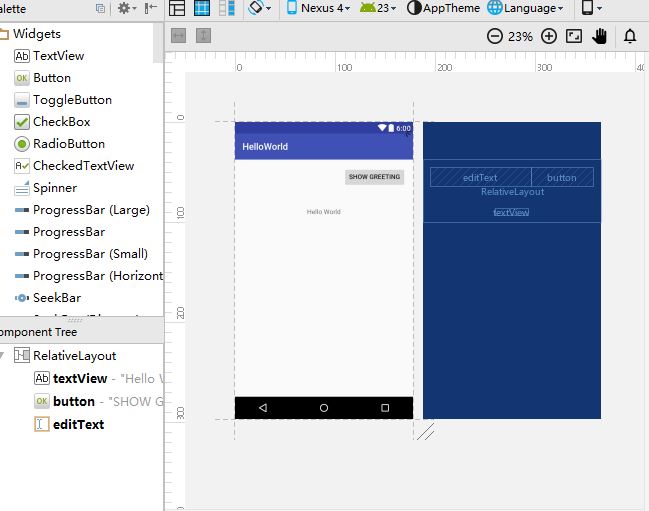Toggle horizontal width expand button
The width and height of the screenshot is (649, 511).
click(x=178, y=36)
